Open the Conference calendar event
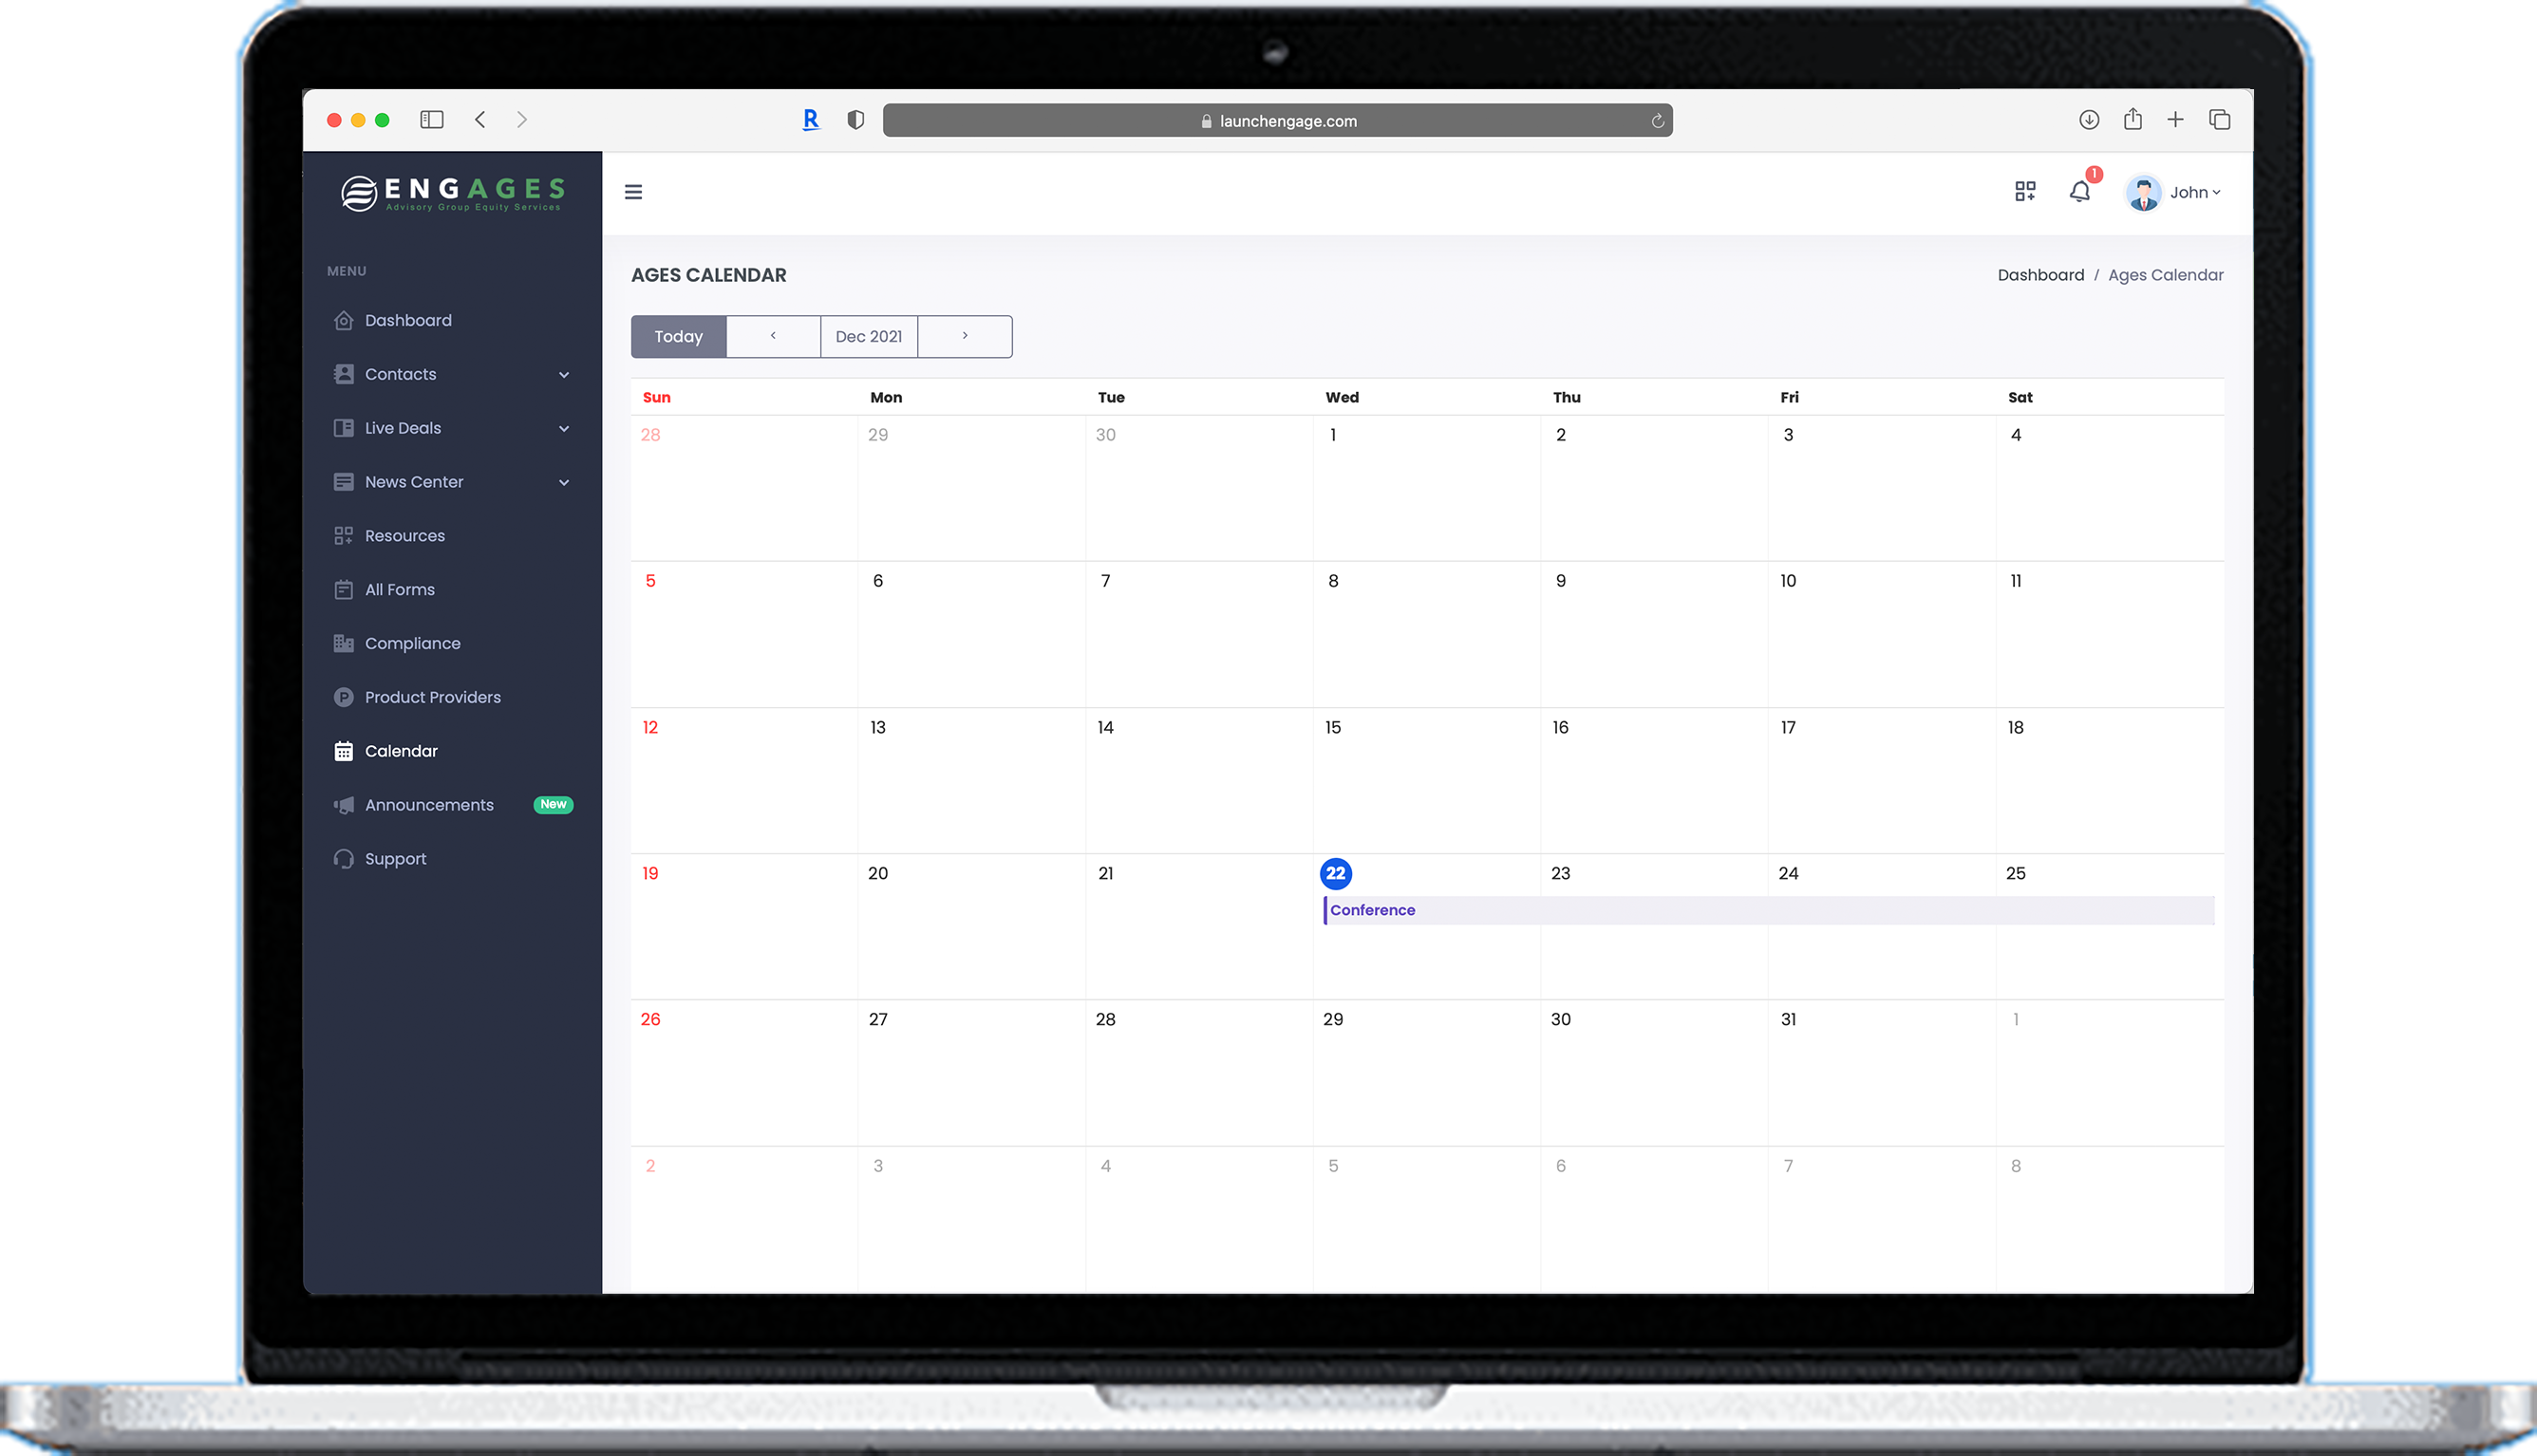The image size is (2537, 1456). coord(1372,910)
